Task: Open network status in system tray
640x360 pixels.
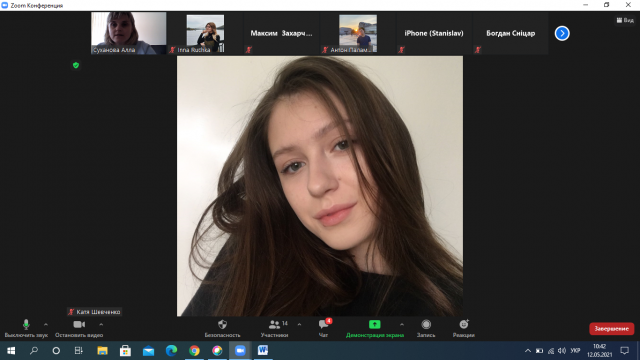Action: pos(551,351)
